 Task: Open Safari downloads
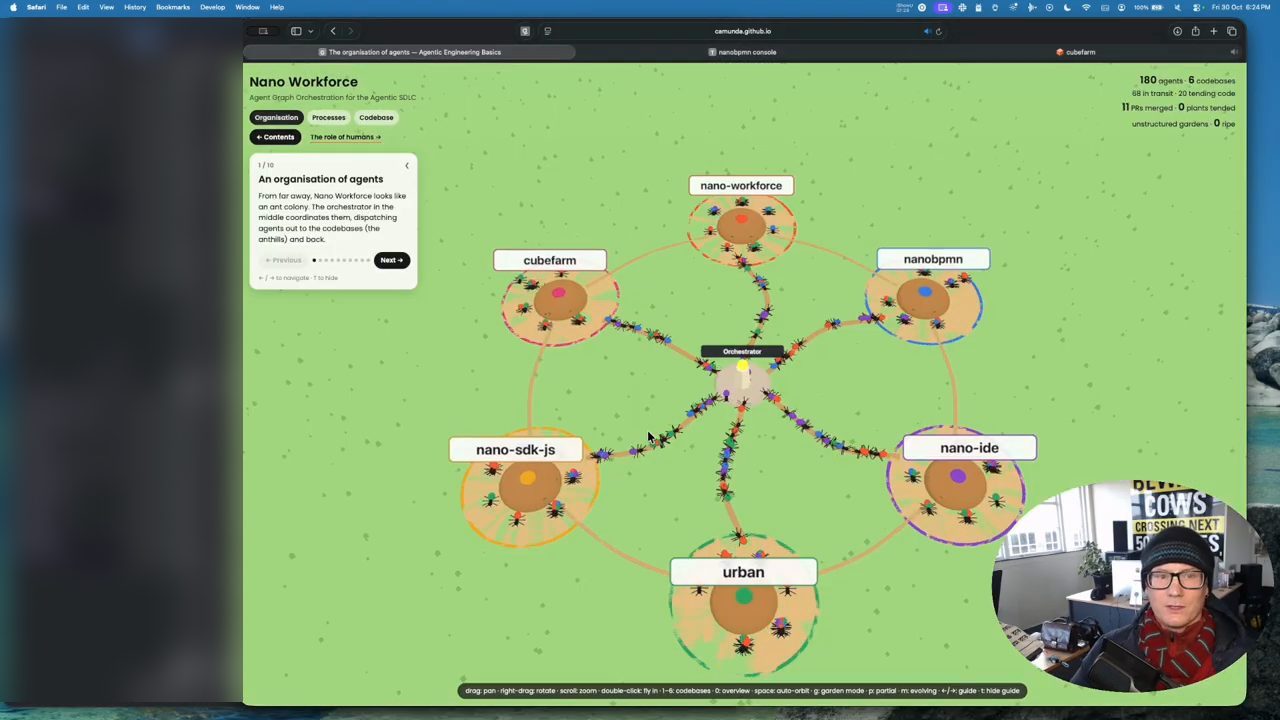(x=1177, y=31)
